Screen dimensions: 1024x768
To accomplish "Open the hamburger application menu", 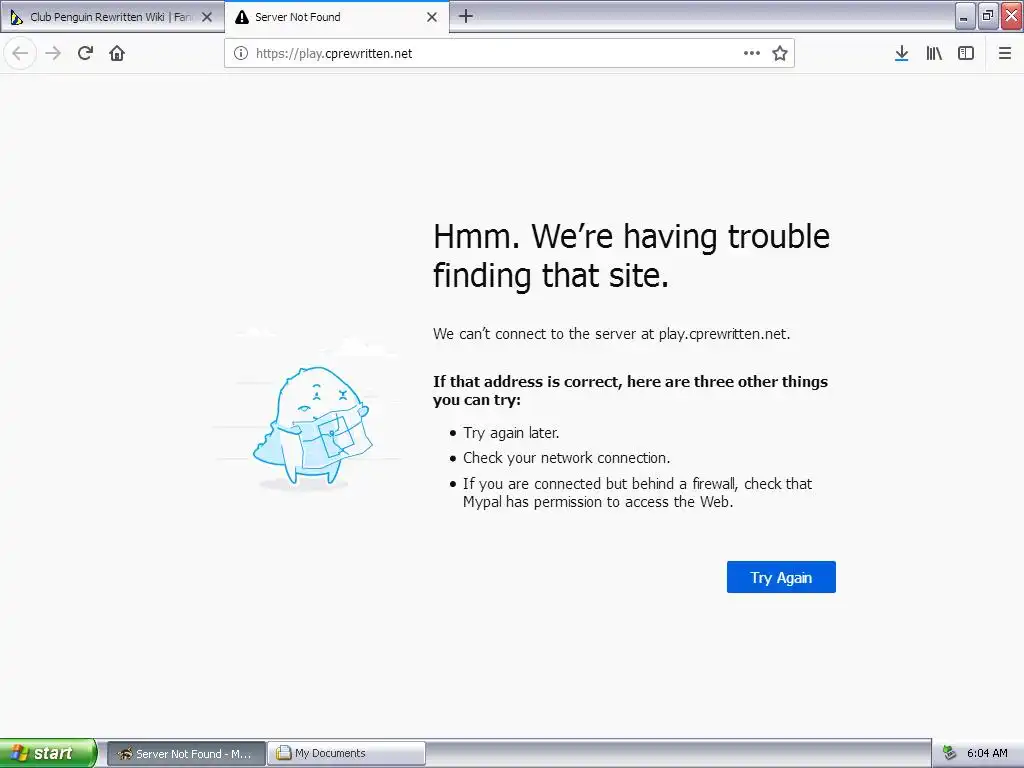I will coord(1005,53).
